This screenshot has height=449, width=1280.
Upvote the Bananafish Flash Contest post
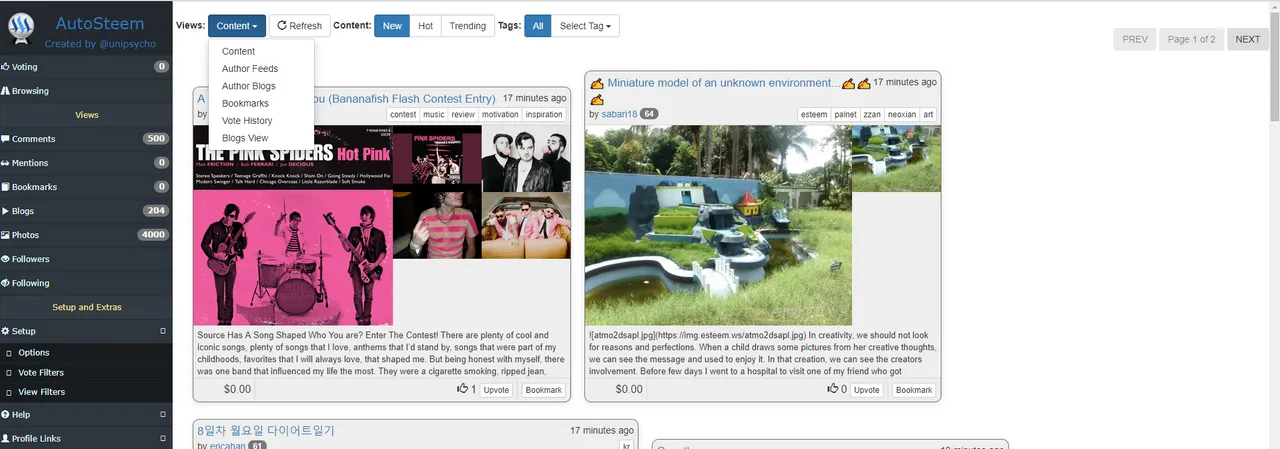(496, 390)
